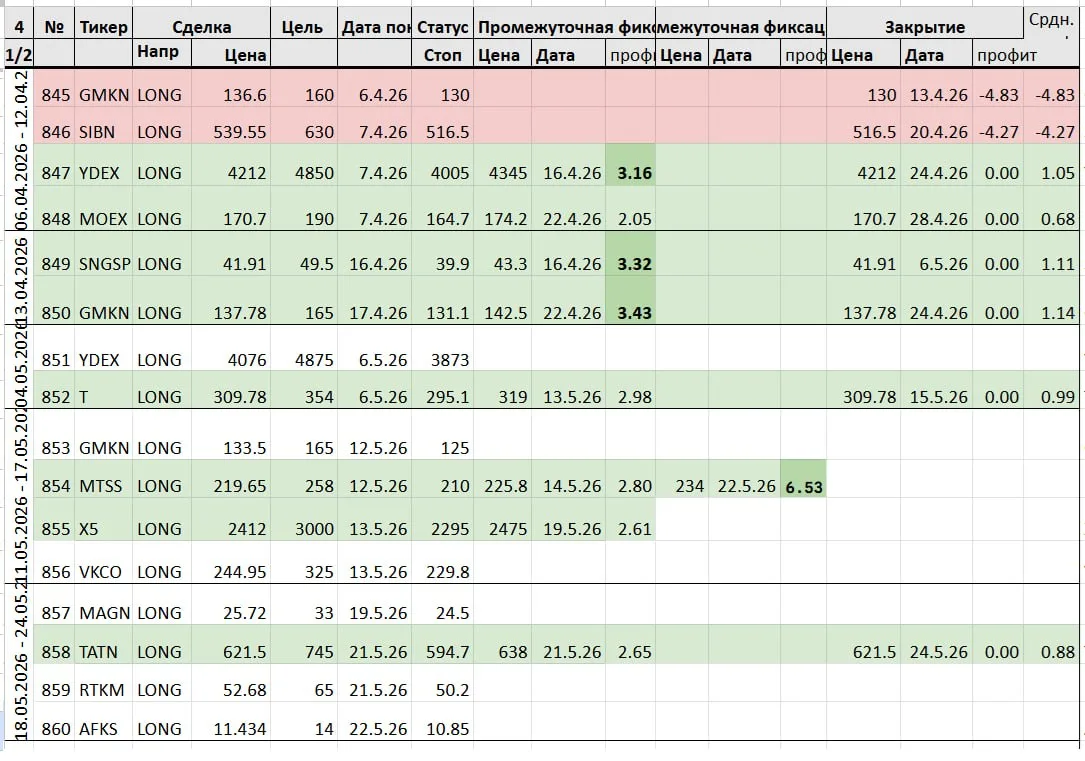1085x761 pixels.
Task: Click the Сделка merged header cell
Action: click(x=201, y=27)
